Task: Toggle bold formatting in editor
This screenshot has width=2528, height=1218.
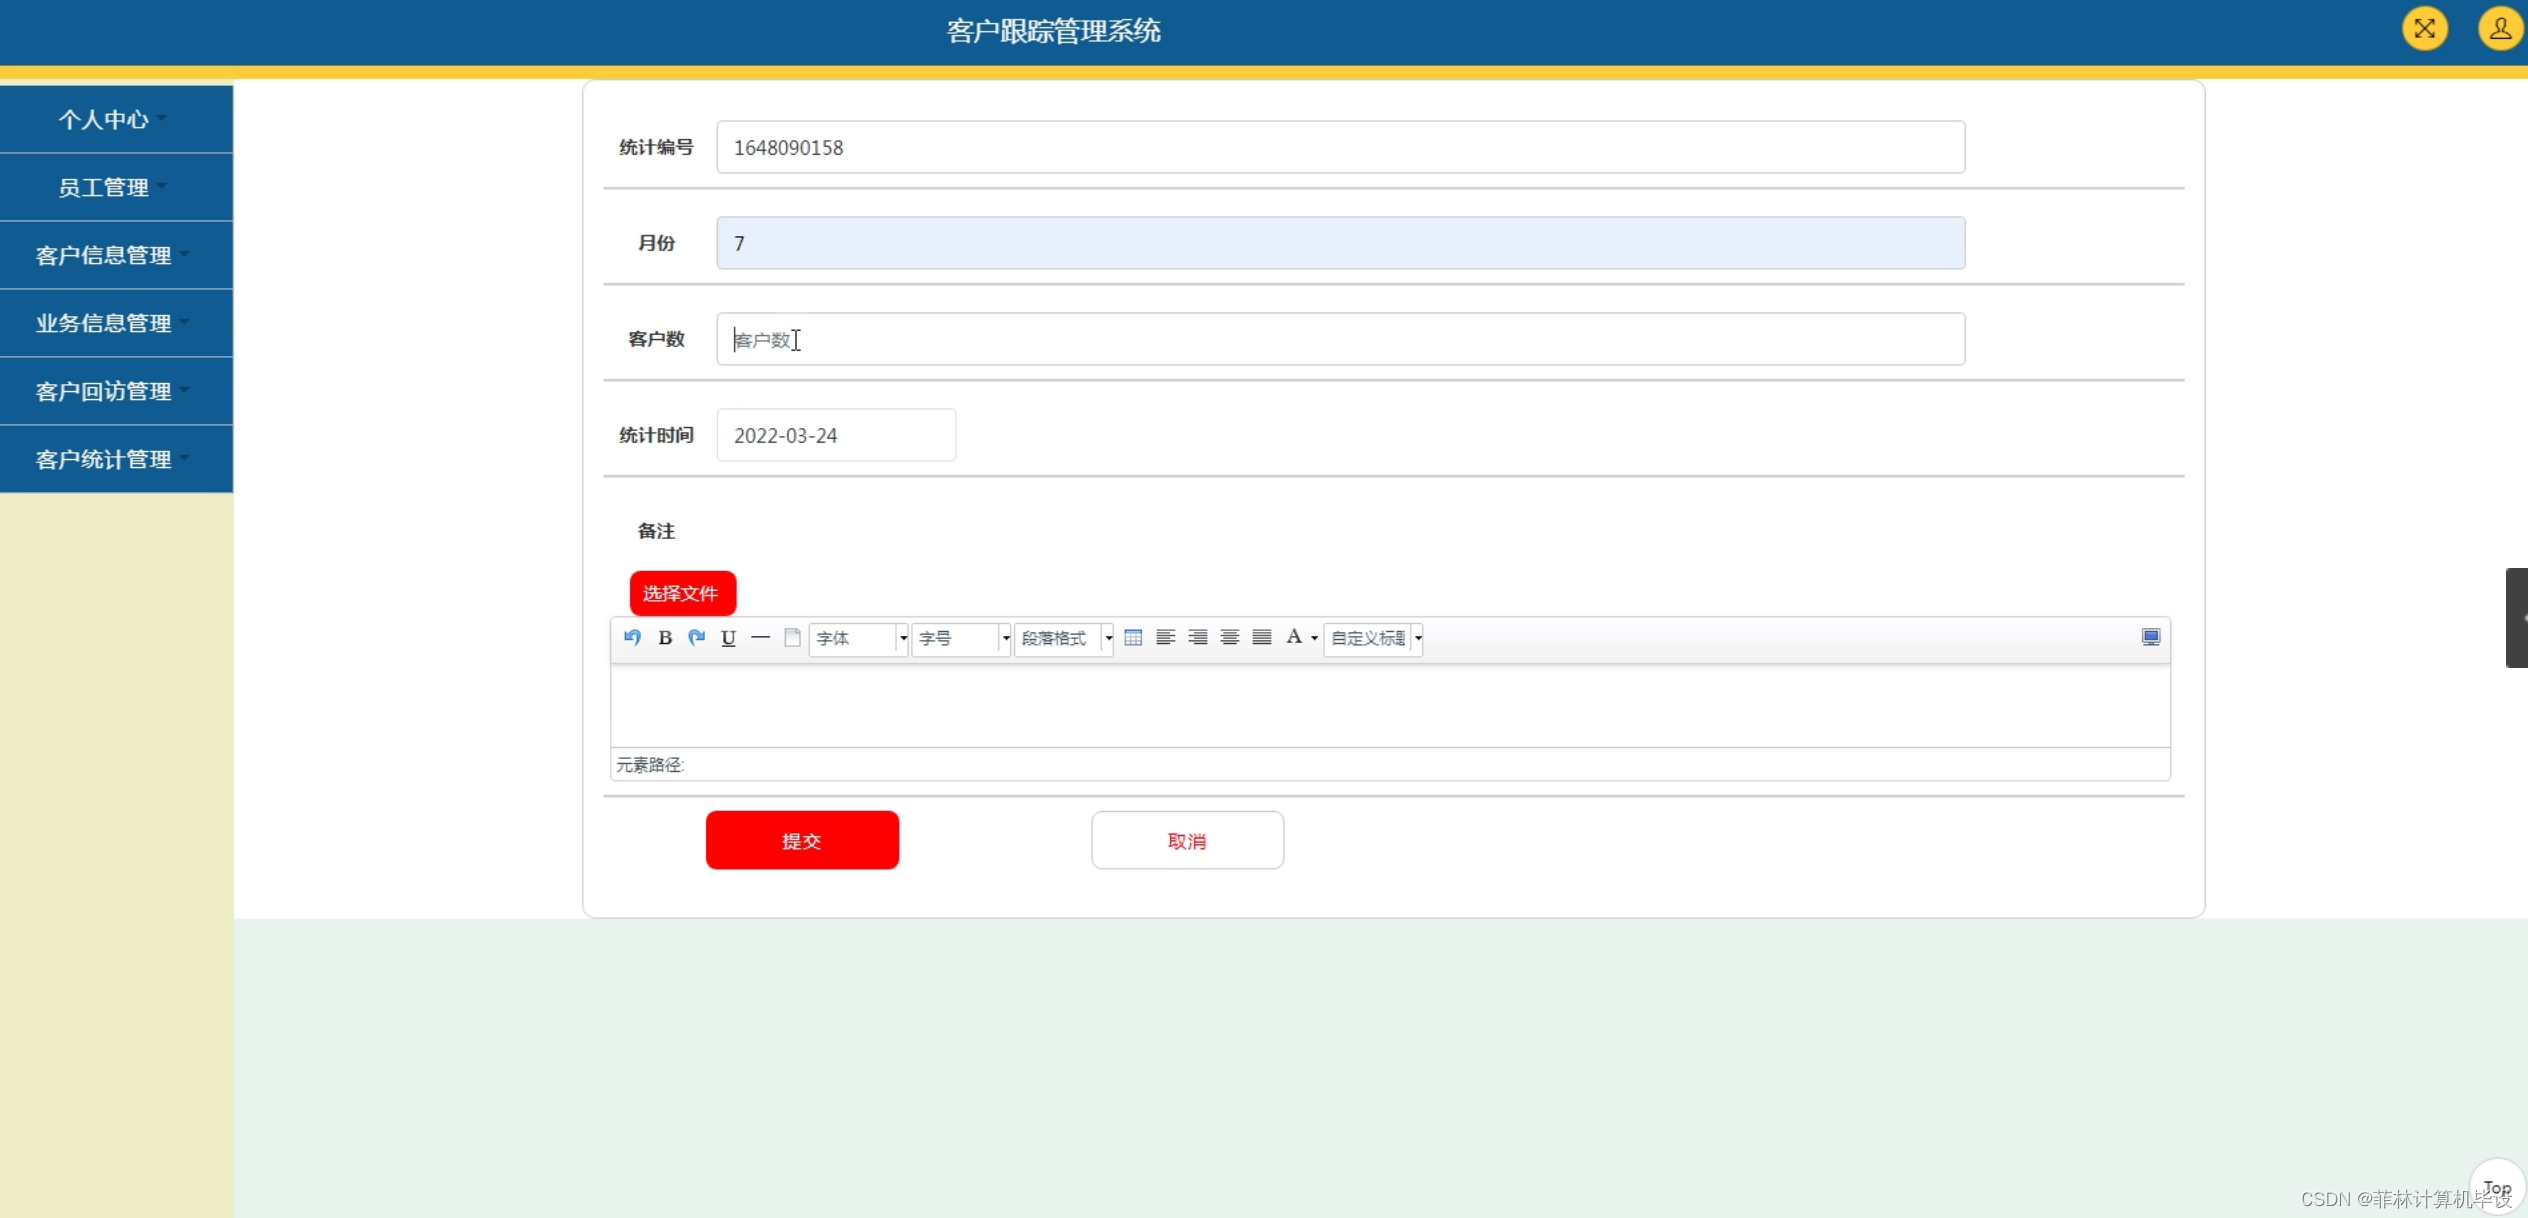Action: (x=665, y=637)
